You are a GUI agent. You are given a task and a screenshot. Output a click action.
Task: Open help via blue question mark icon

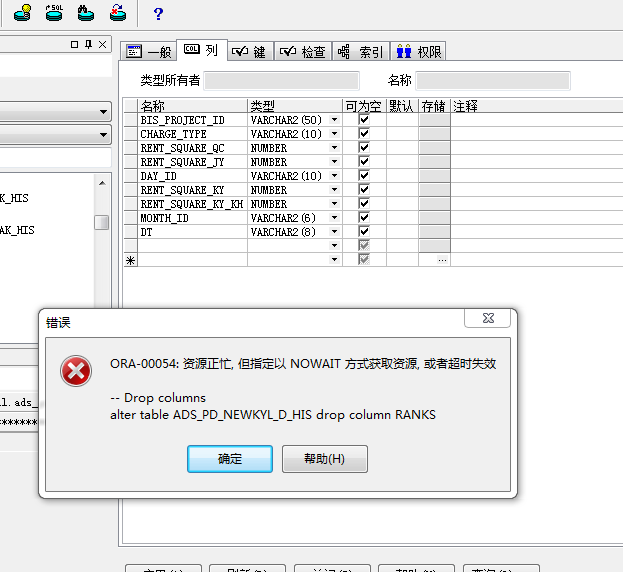tap(158, 13)
